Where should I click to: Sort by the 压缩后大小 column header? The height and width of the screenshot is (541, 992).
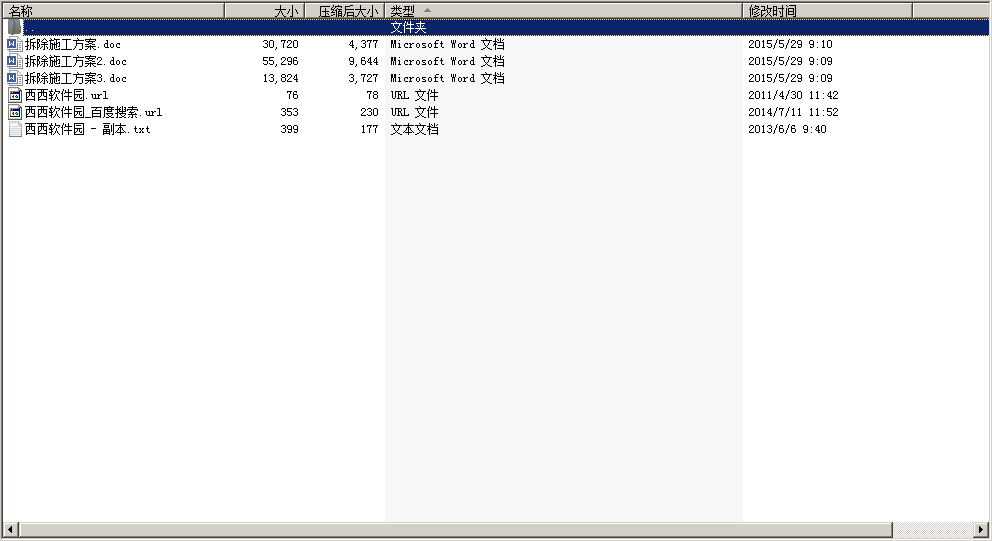pos(345,11)
